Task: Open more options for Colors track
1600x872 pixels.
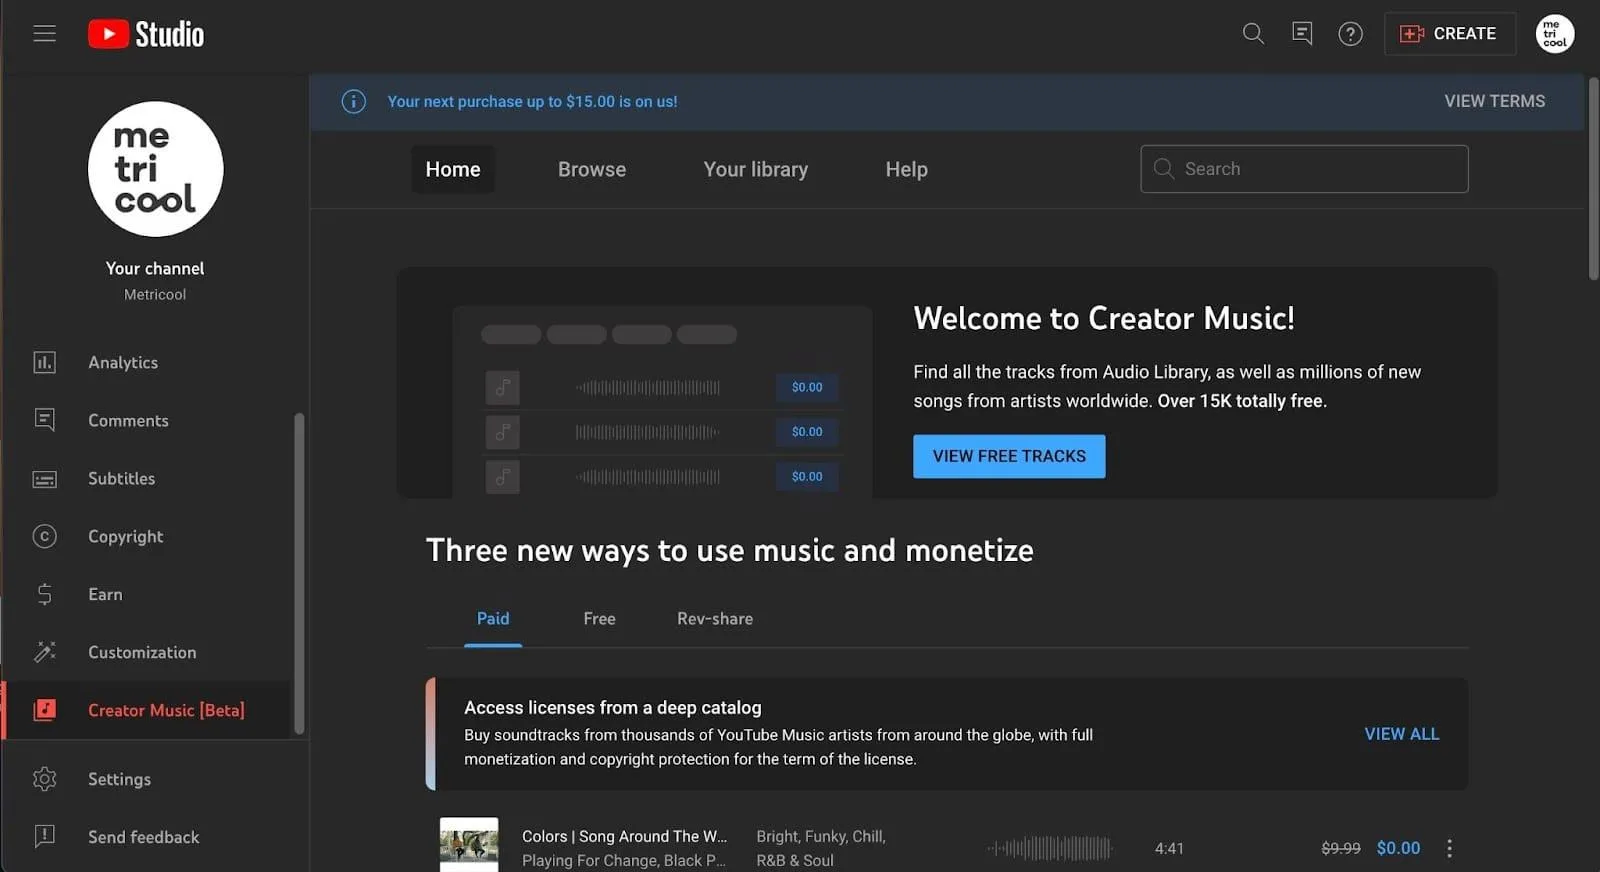Action: tap(1449, 848)
